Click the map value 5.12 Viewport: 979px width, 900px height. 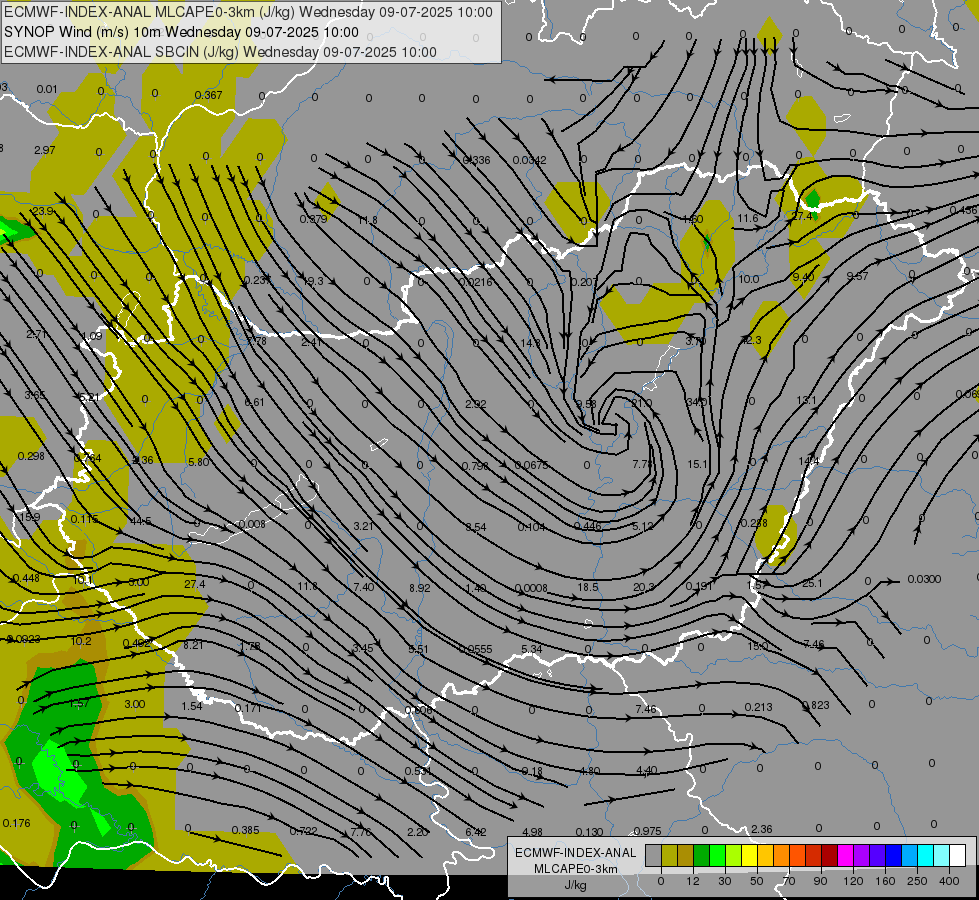click(642, 527)
